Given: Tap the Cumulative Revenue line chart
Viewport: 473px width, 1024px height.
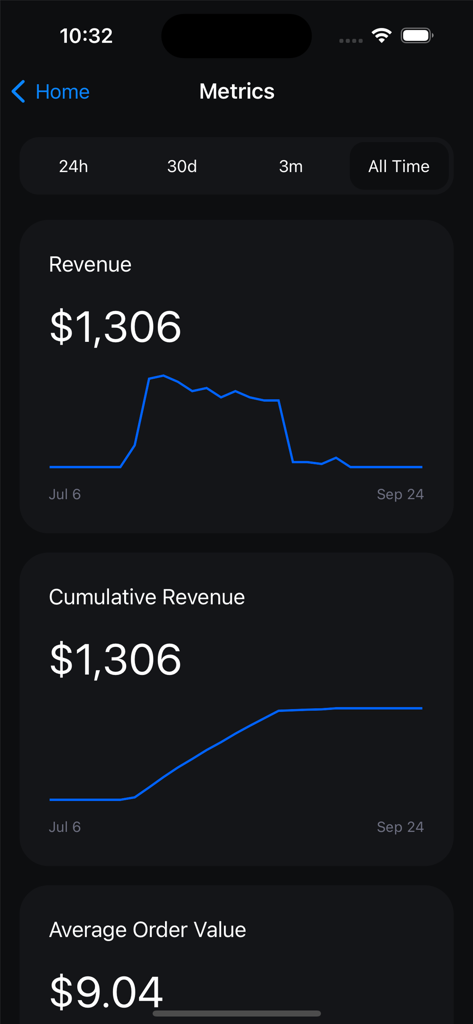Looking at the screenshot, I should coord(236,754).
